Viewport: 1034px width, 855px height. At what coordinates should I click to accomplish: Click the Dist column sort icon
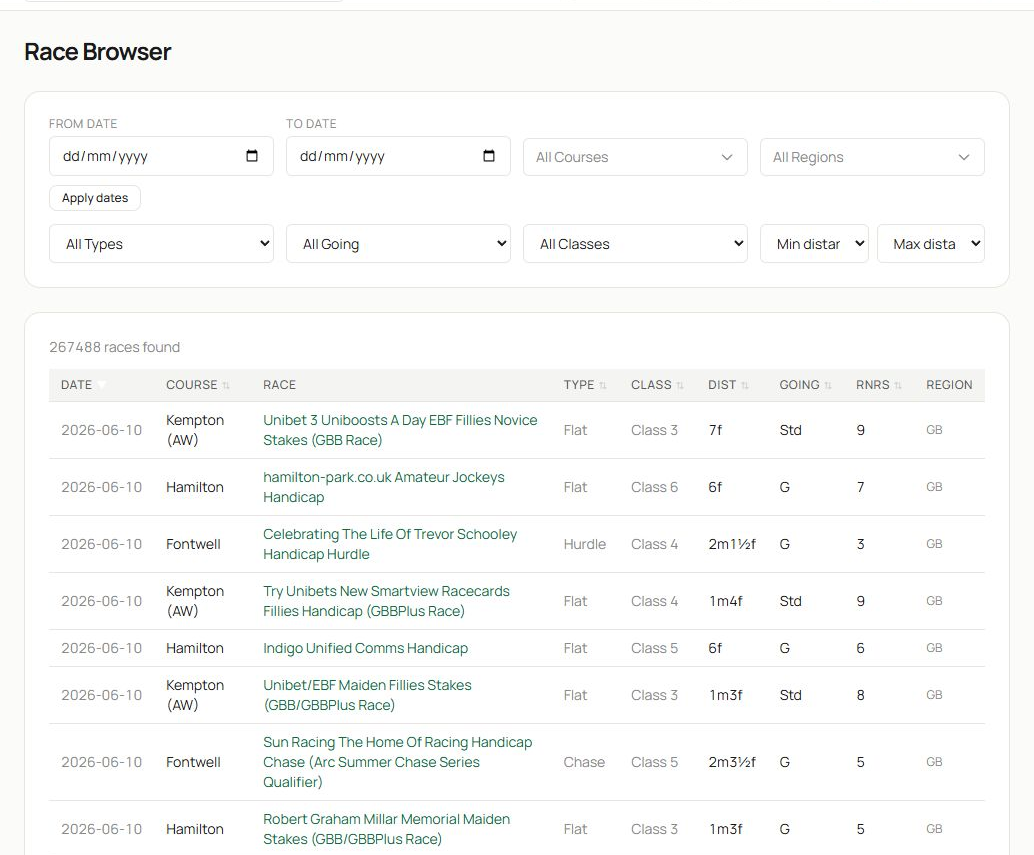(745, 386)
